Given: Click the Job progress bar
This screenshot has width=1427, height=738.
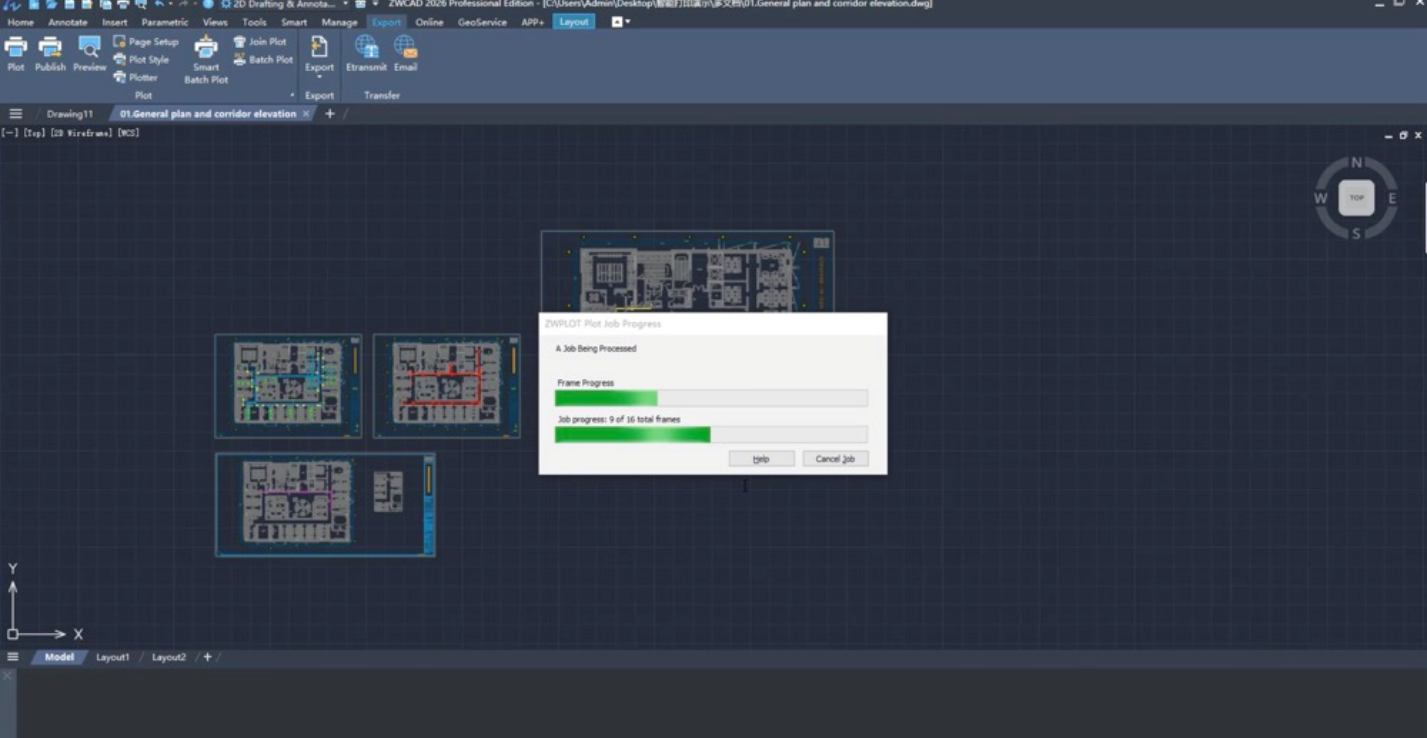Looking at the screenshot, I should pyautogui.click(x=711, y=435).
